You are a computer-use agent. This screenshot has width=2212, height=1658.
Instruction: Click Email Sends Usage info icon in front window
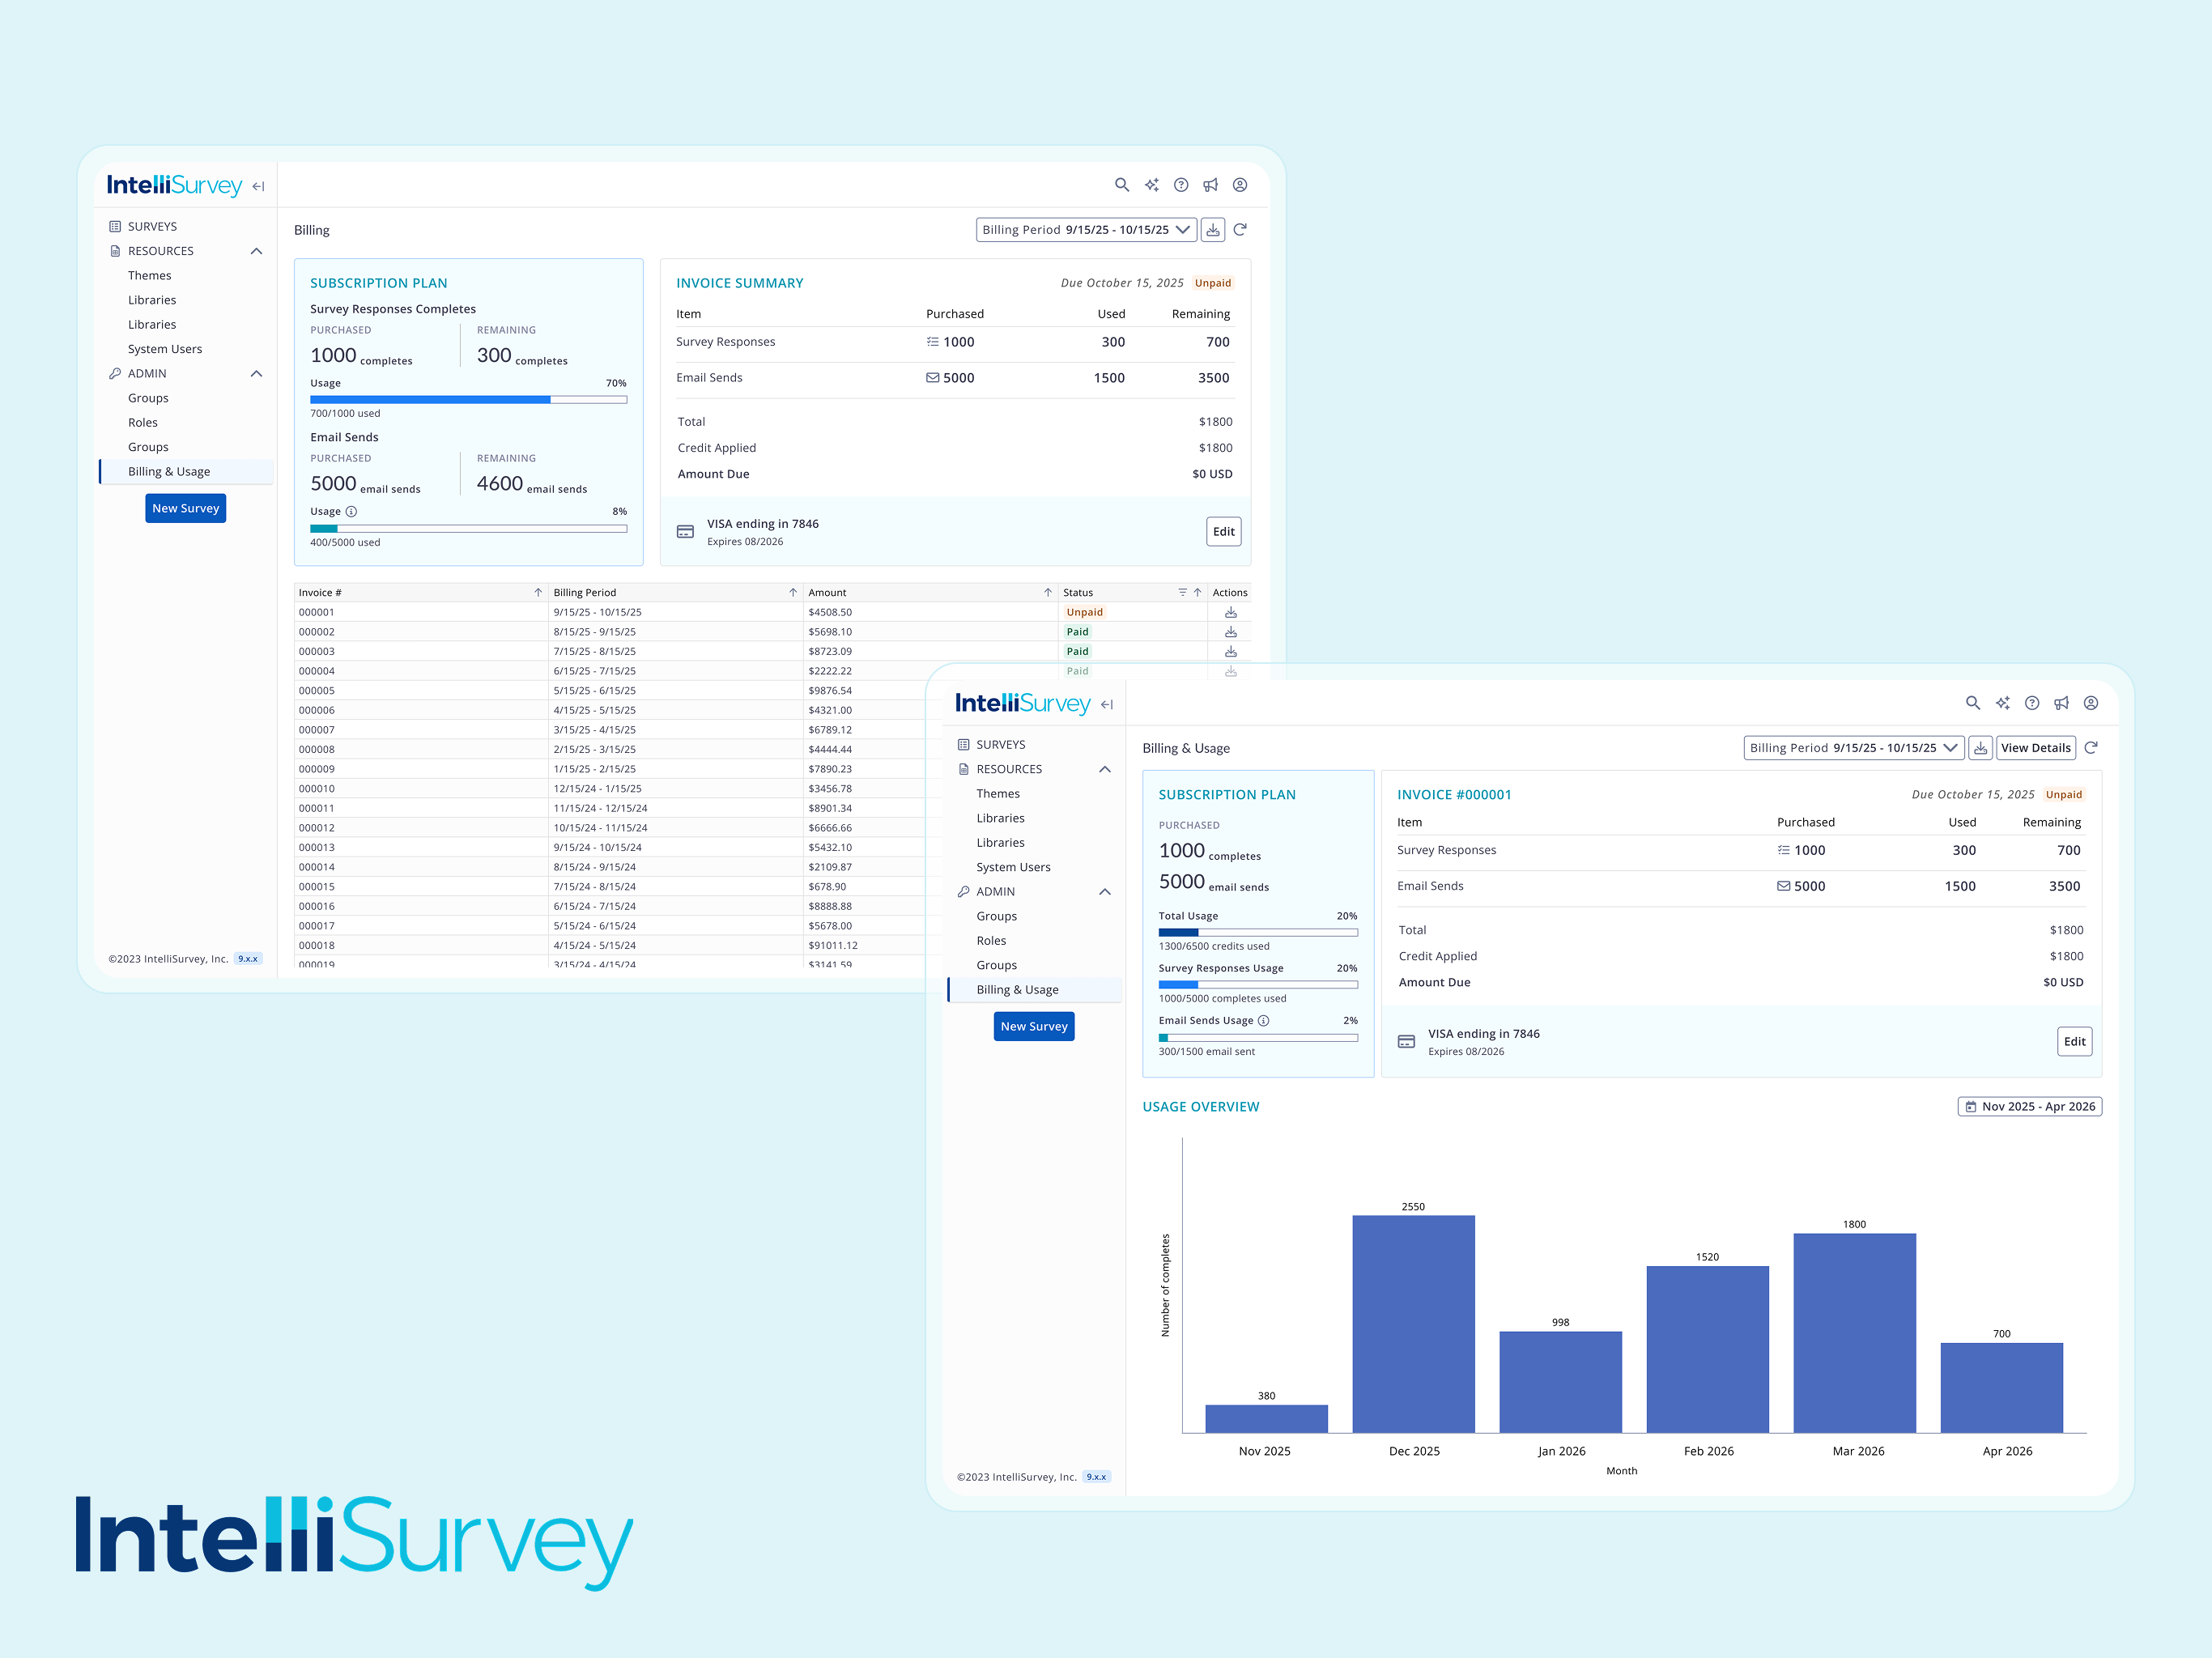(1264, 1021)
